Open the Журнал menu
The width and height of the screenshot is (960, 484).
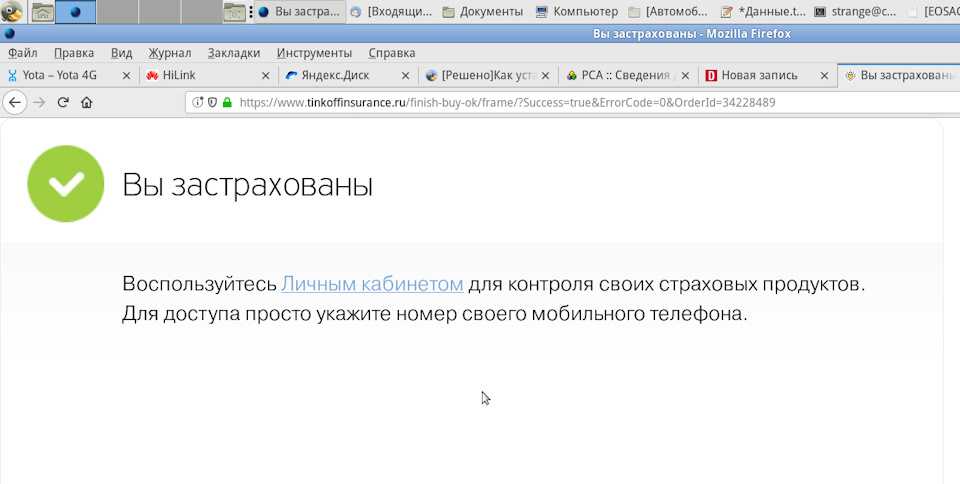[x=170, y=53]
